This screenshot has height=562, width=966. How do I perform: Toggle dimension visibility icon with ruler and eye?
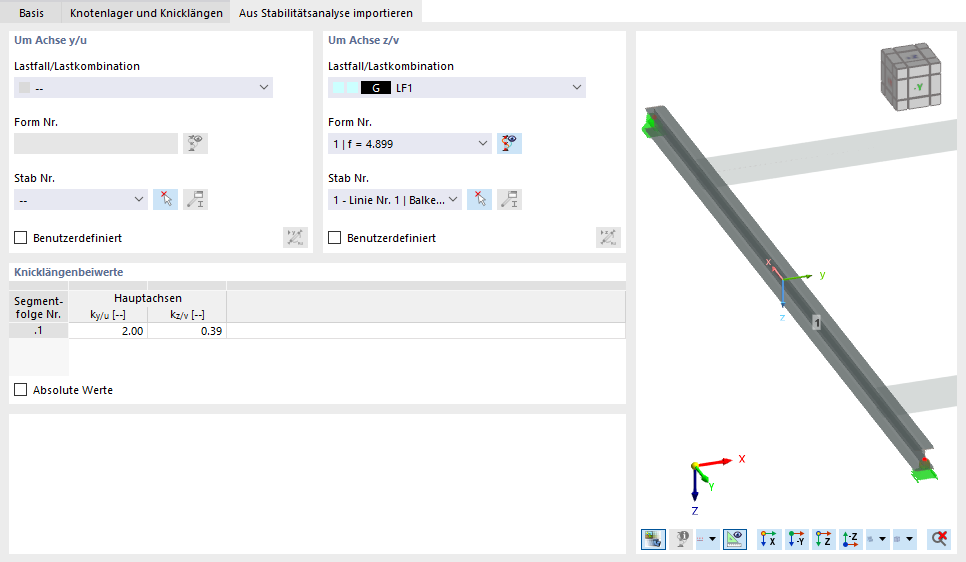(x=735, y=539)
